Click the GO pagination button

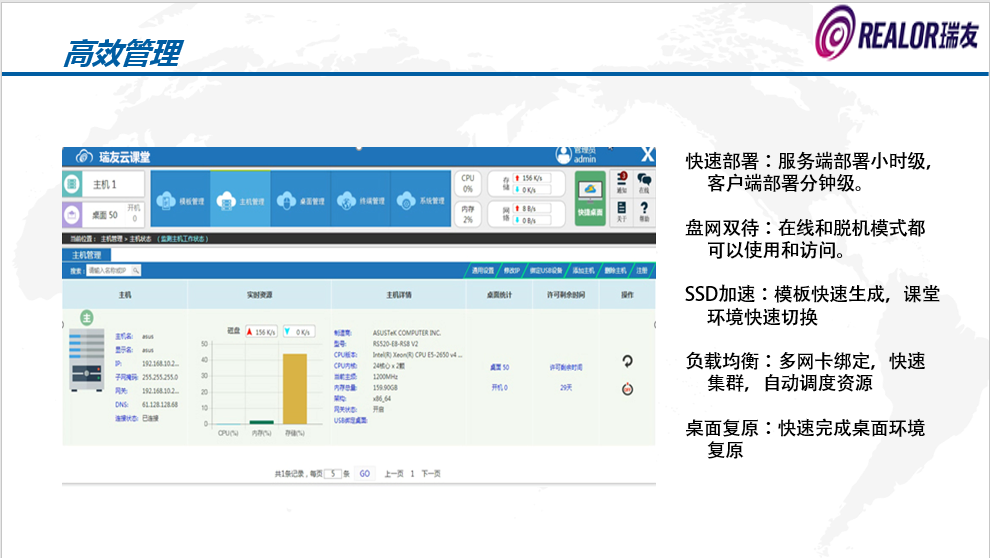364,473
